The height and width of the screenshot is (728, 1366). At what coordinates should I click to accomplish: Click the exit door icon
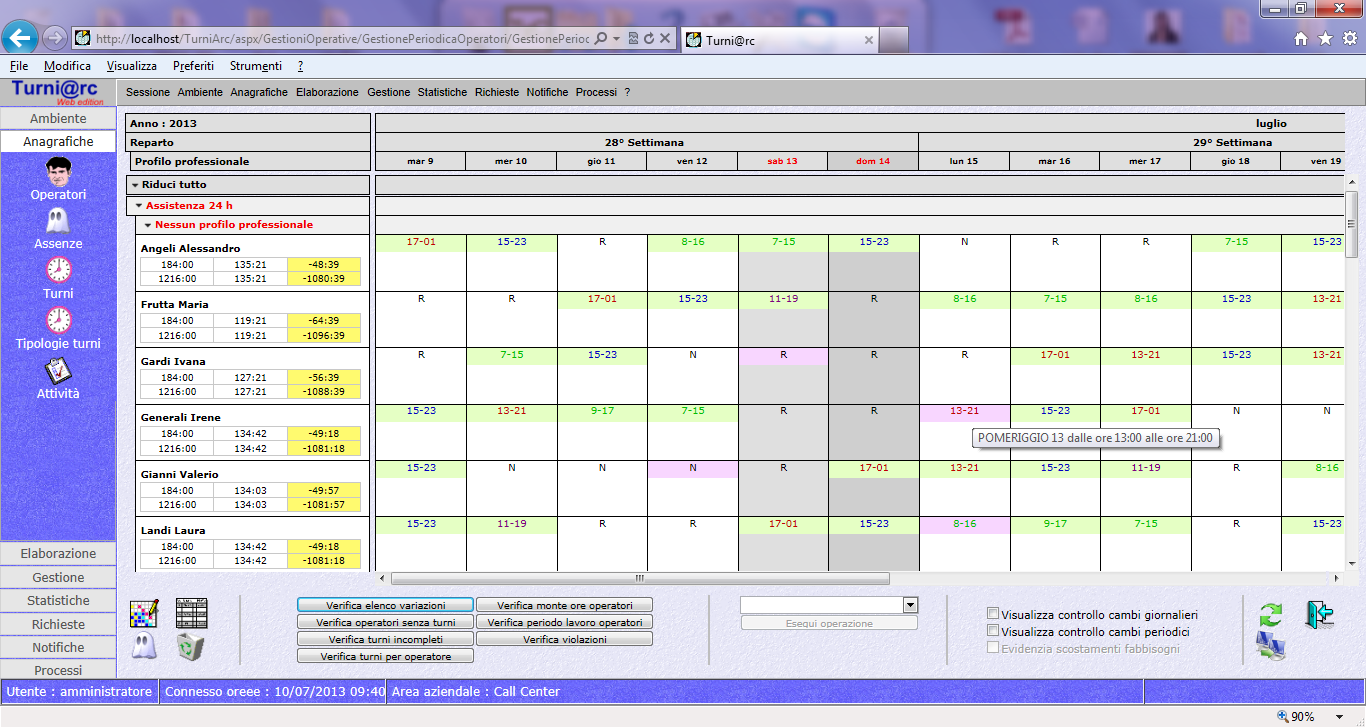(1319, 614)
